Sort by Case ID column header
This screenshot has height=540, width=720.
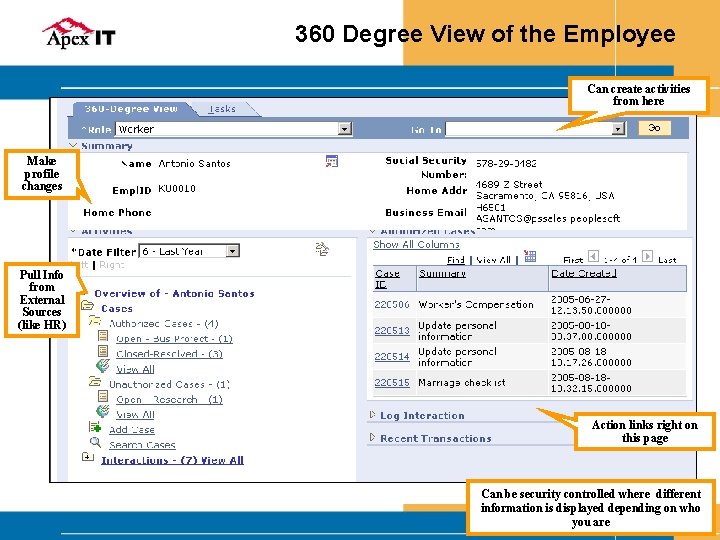click(387, 279)
